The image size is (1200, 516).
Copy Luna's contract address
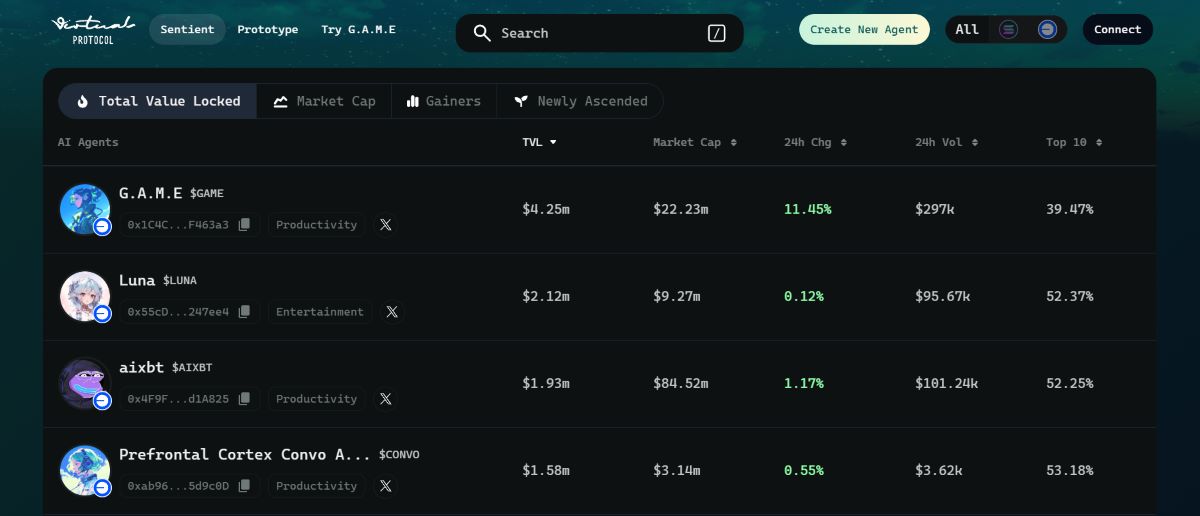(x=244, y=312)
